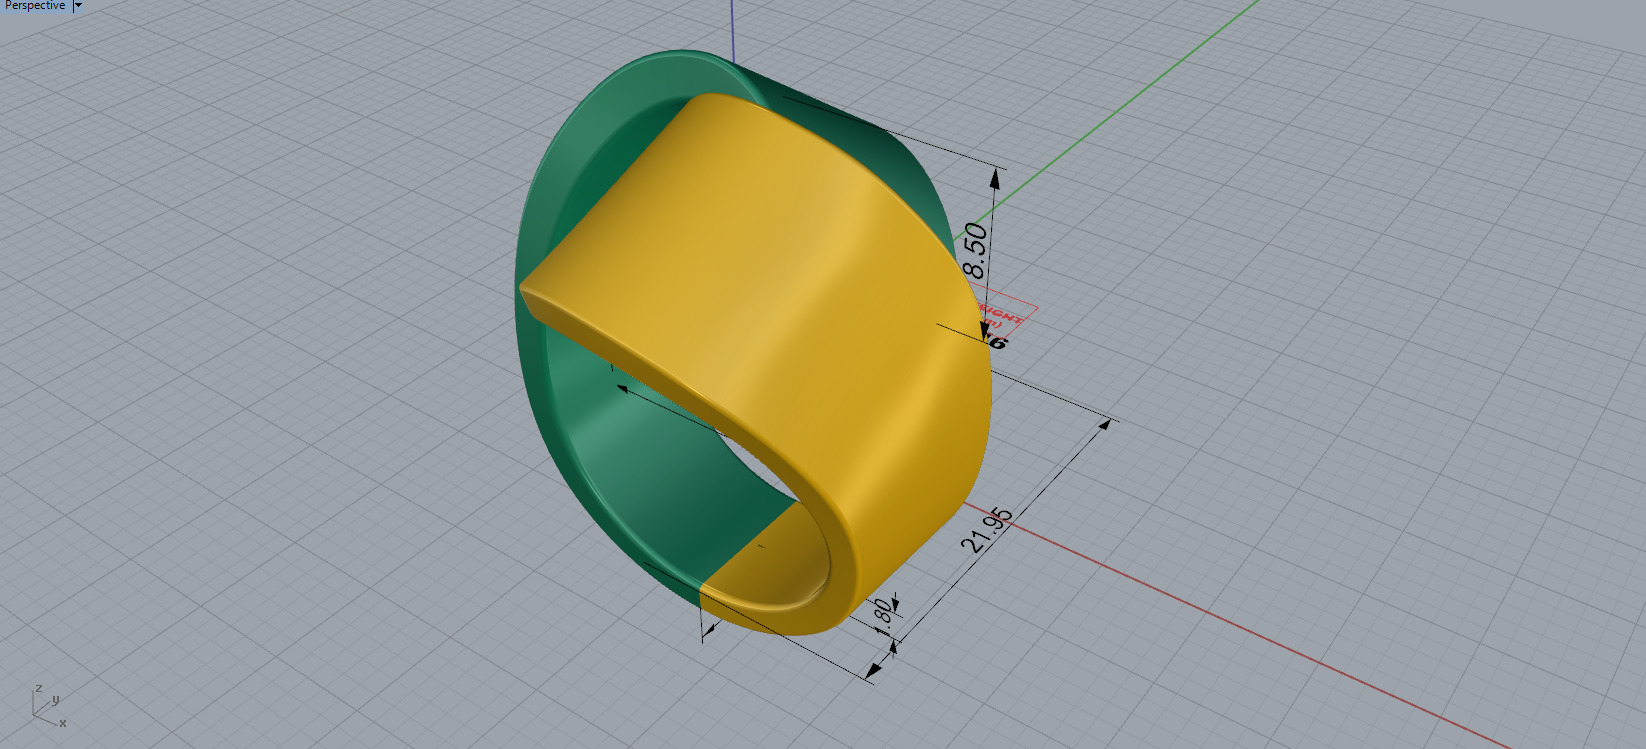Open the Perspective viewport dropdown arrow
Image resolution: width=1646 pixels, height=749 pixels.
coord(79,6)
